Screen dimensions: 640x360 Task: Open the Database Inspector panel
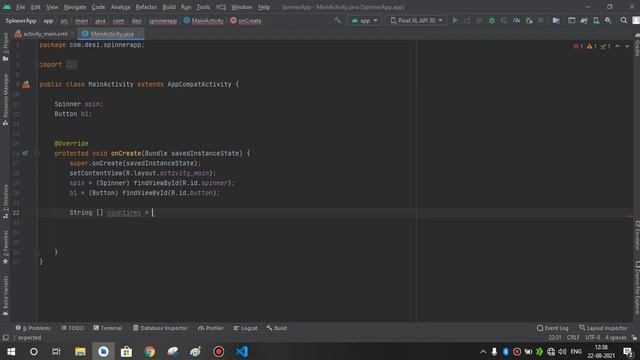pyautogui.click(x=160, y=328)
